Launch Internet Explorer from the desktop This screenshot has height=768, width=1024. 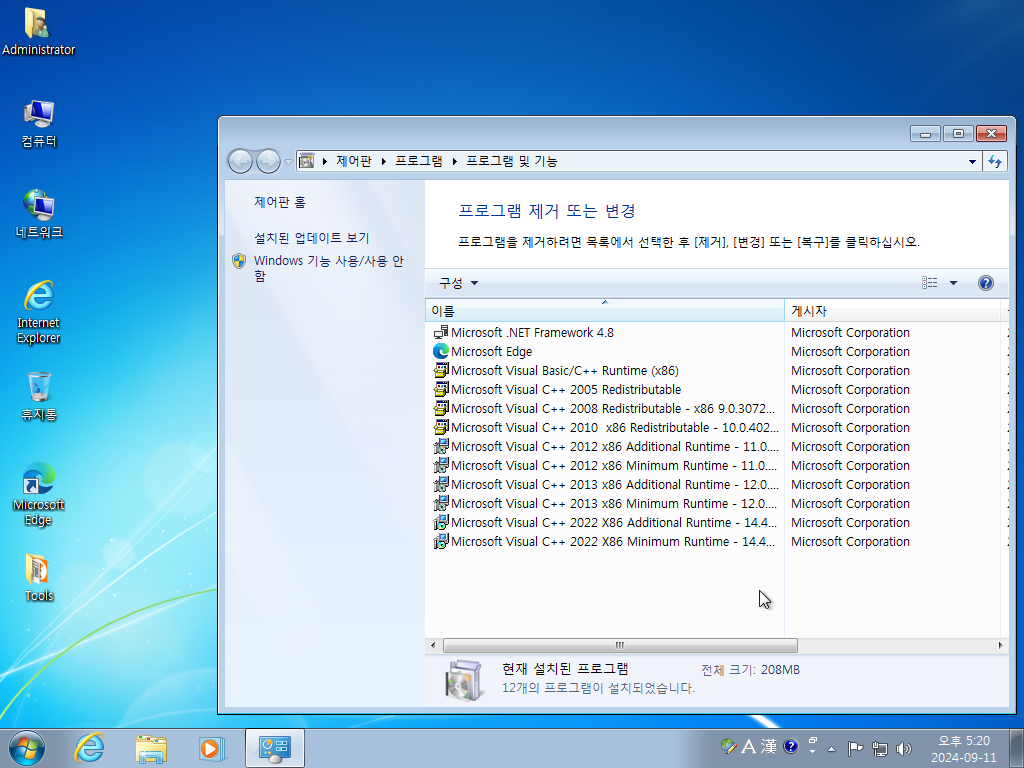tap(39, 312)
